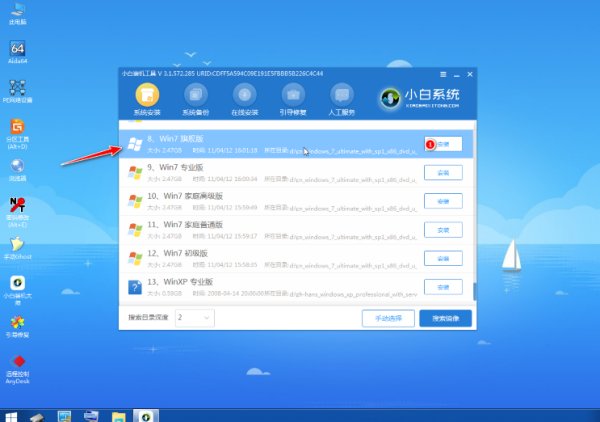Open the 远程控制 AnyDesk desktop icon
The width and height of the screenshot is (600, 422).
(18, 369)
